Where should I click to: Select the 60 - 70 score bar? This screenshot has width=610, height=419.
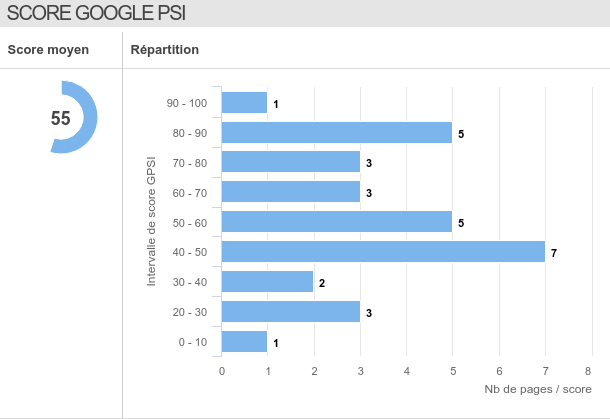click(290, 192)
